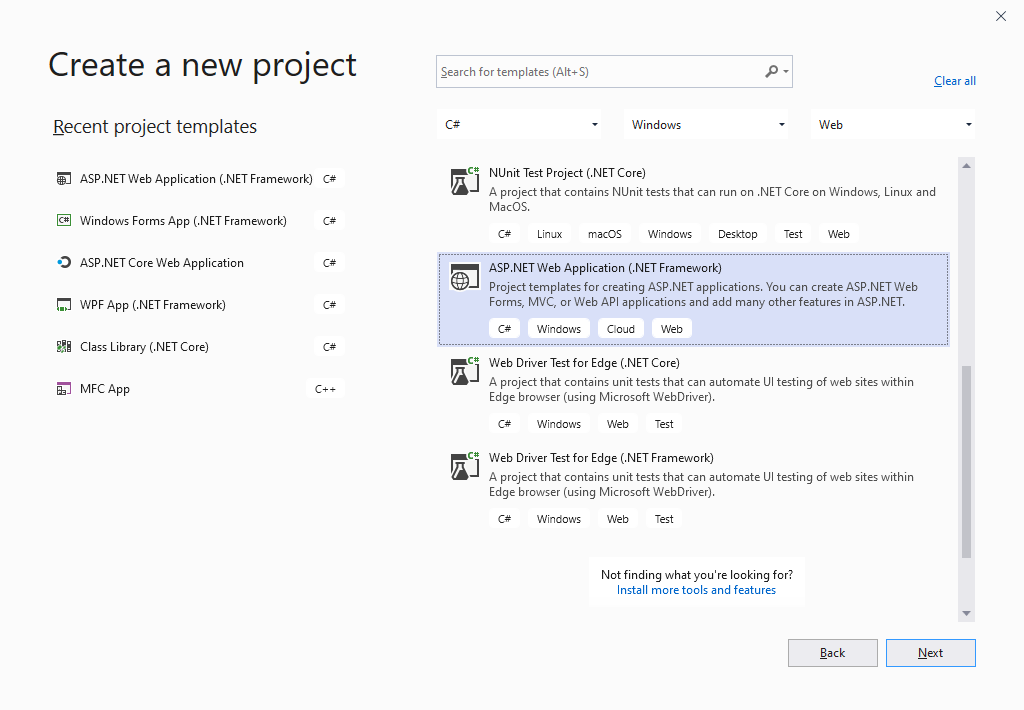Click the ASP.NET Web Application globe icon
The width and height of the screenshot is (1024, 710).
(464, 277)
